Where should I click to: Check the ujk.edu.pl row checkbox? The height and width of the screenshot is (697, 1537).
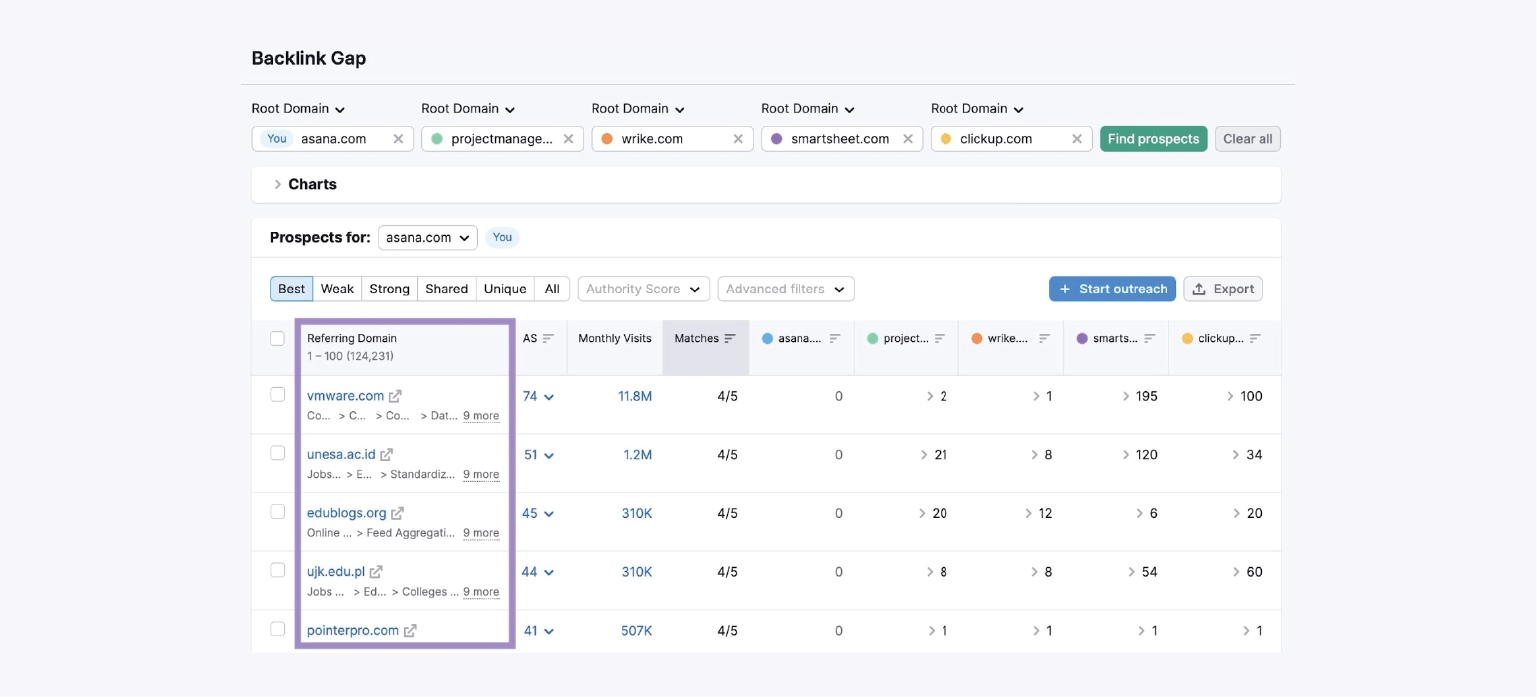tap(278, 570)
